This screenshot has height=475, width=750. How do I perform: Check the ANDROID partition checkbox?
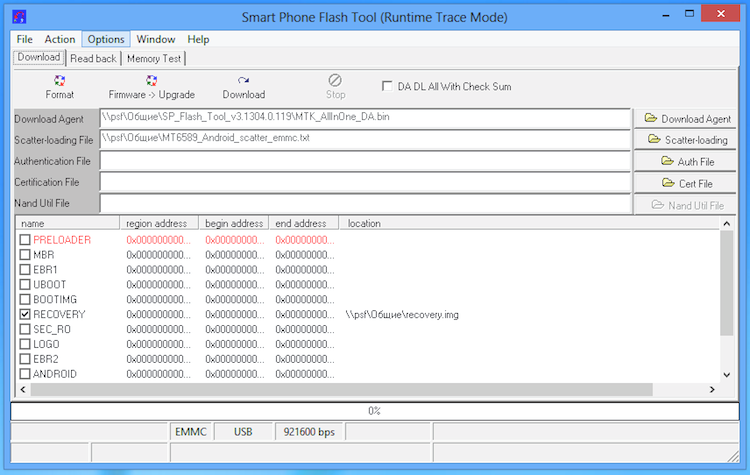(x=25, y=374)
